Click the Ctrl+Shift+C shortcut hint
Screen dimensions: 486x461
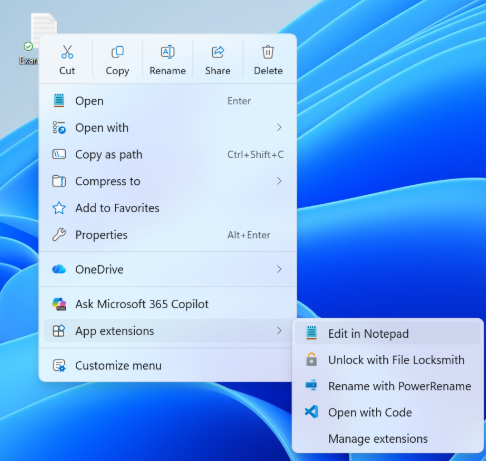(x=255, y=154)
